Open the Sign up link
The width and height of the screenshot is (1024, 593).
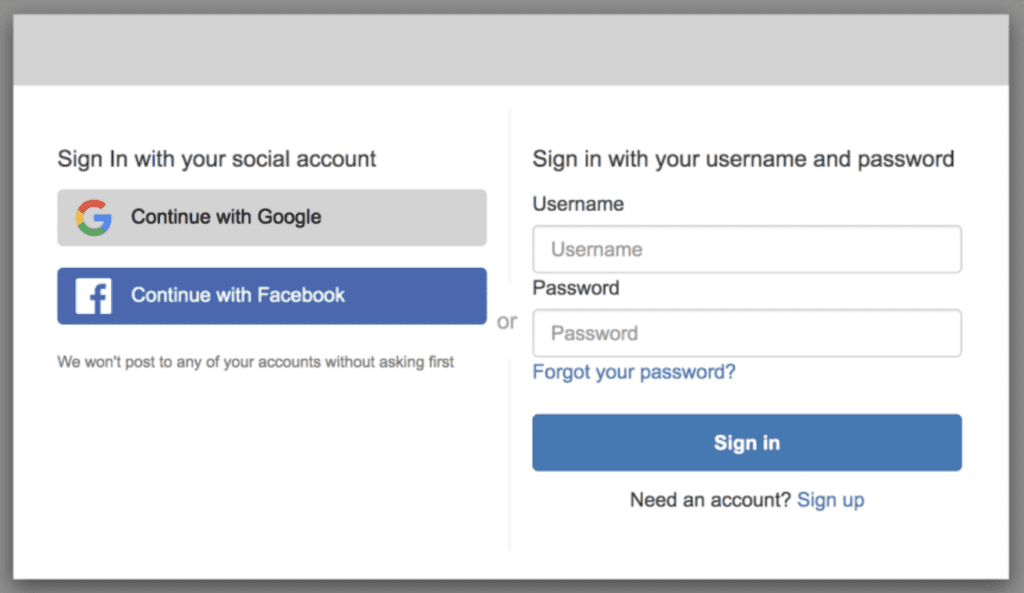pyautogui.click(x=830, y=499)
